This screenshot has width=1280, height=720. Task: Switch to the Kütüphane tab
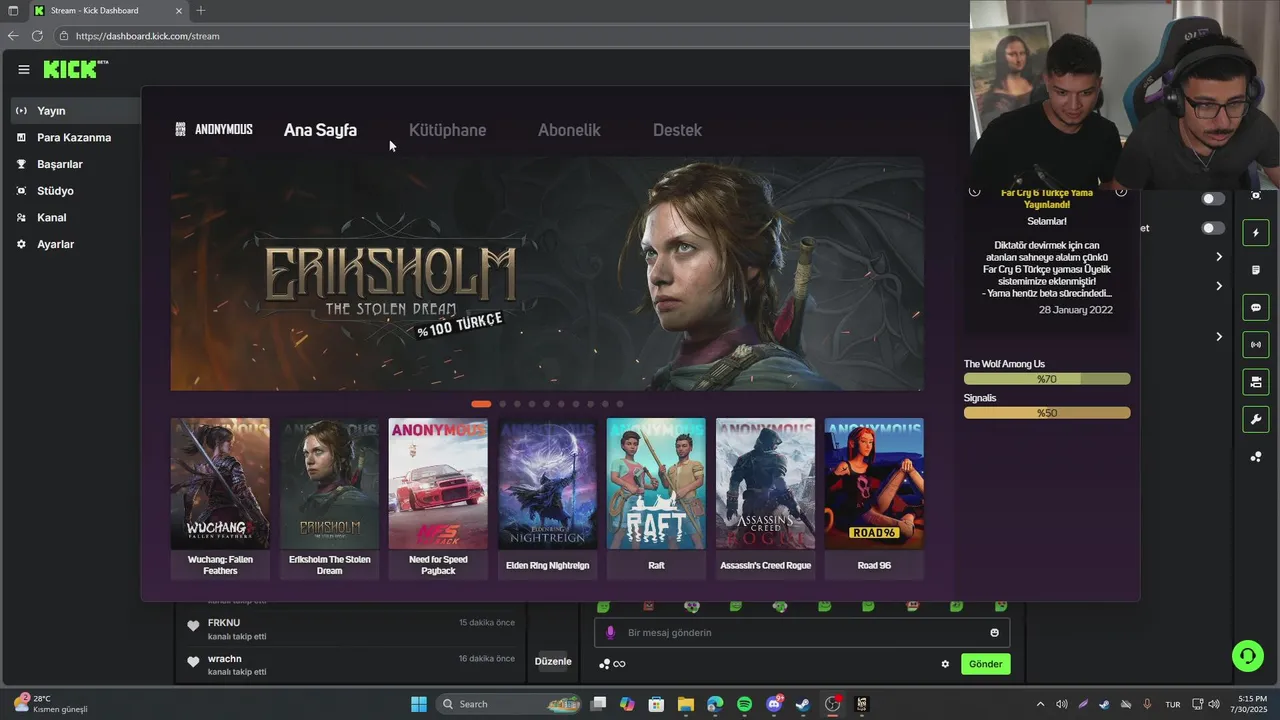pyautogui.click(x=447, y=130)
